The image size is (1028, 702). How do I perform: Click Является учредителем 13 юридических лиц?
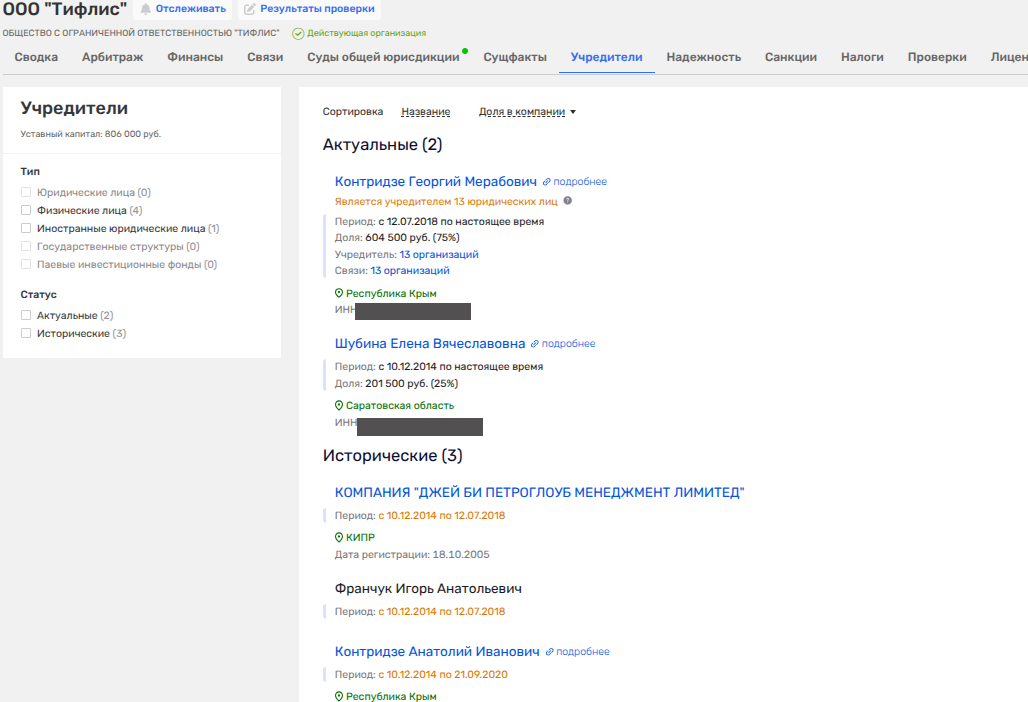446,201
